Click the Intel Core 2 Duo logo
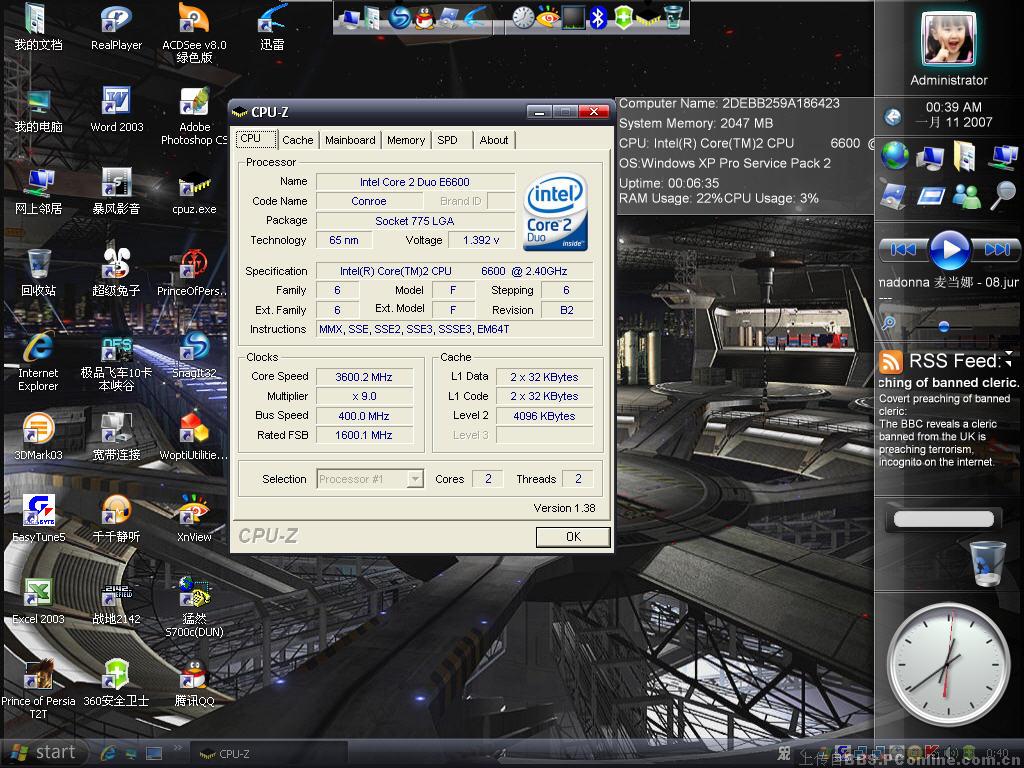Viewport: 1024px width, 768px height. point(555,212)
